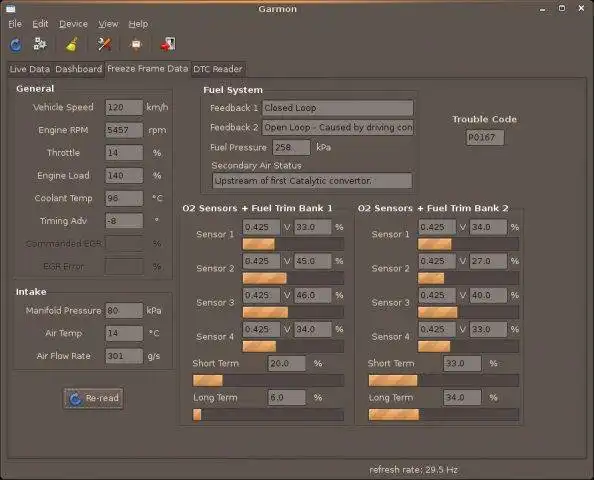Click the Feedback 2 Open Loop field
Image resolution: width=594 pixels, height=480 pixels.
pyautogui.click(x=338, y=128)
